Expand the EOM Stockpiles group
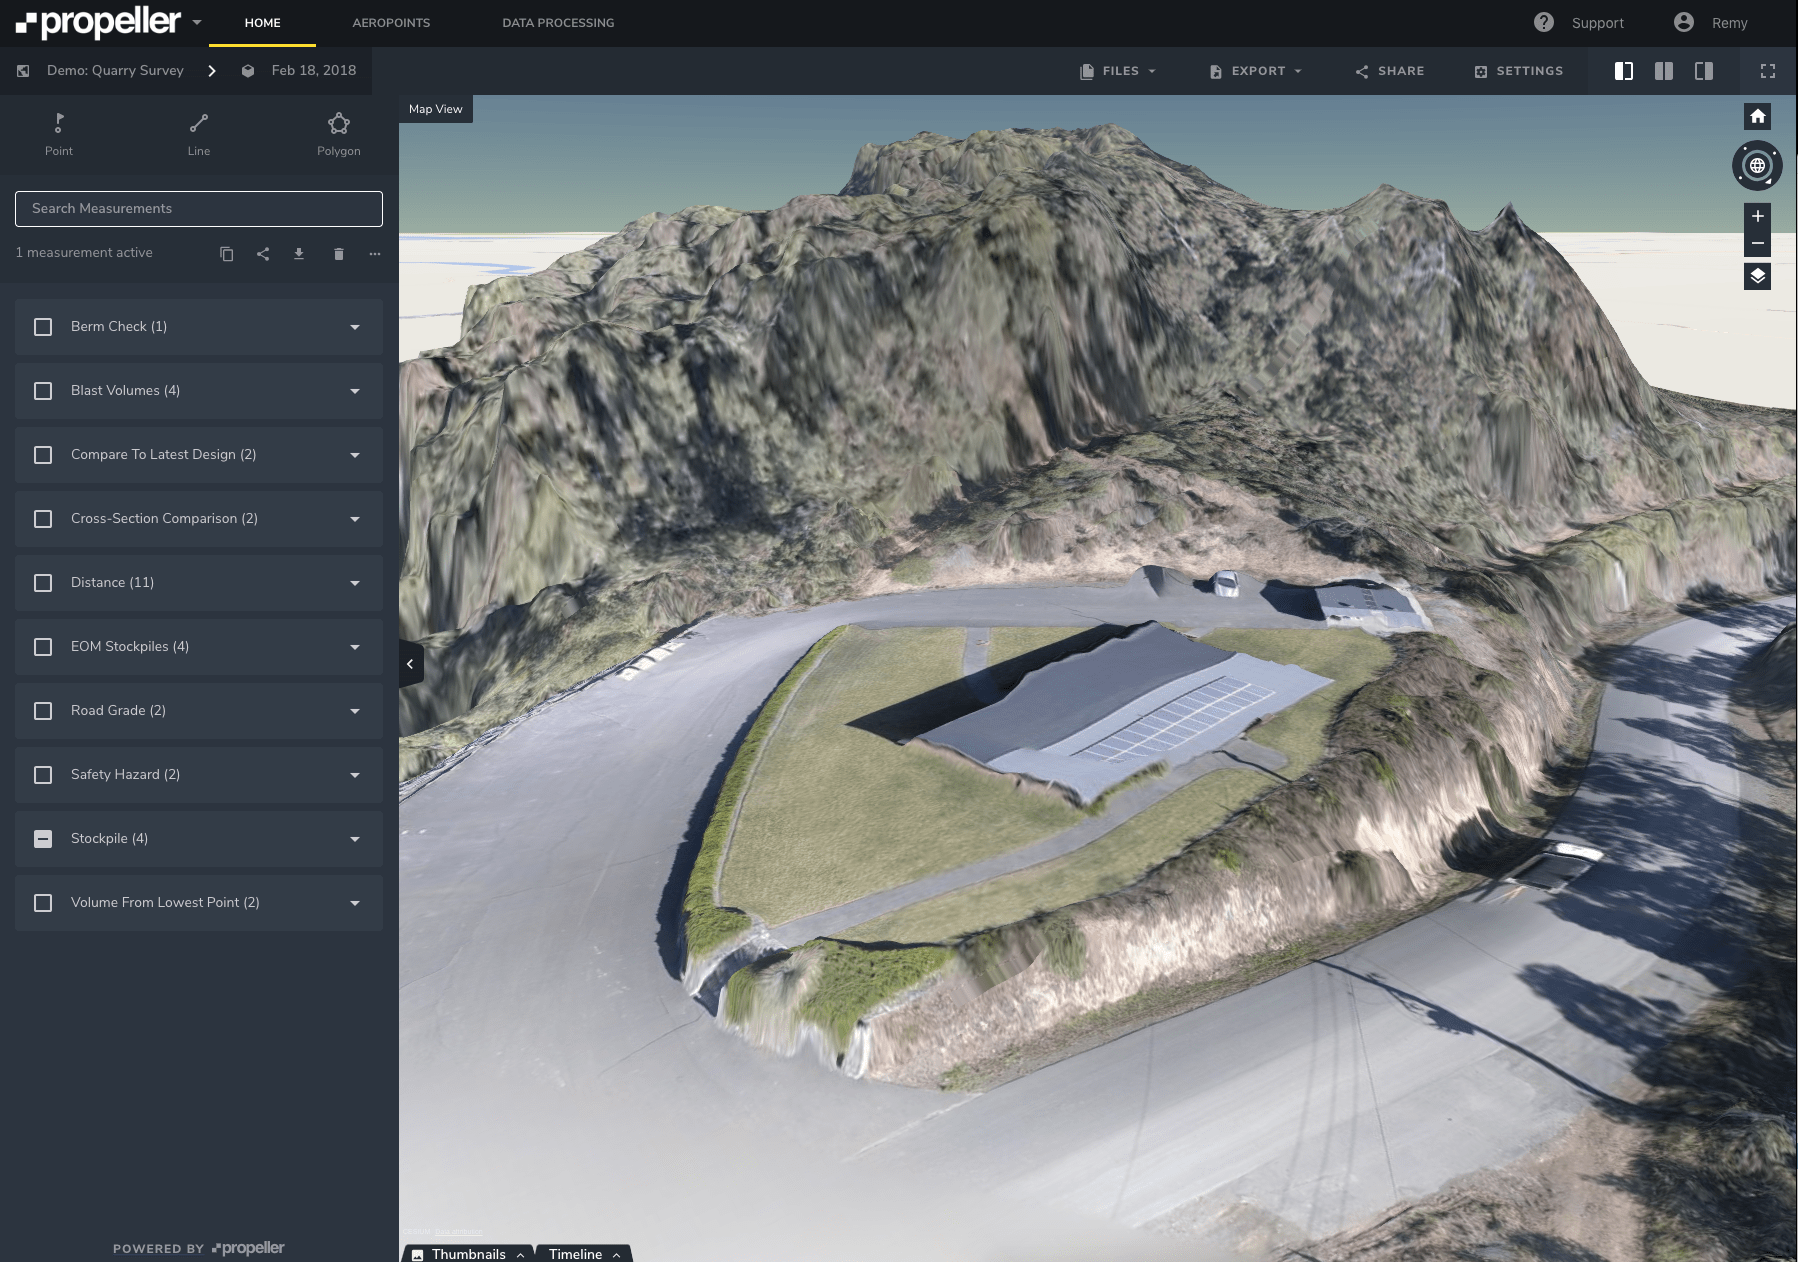Screen dimensions: 1798x1262 point(354,647)
